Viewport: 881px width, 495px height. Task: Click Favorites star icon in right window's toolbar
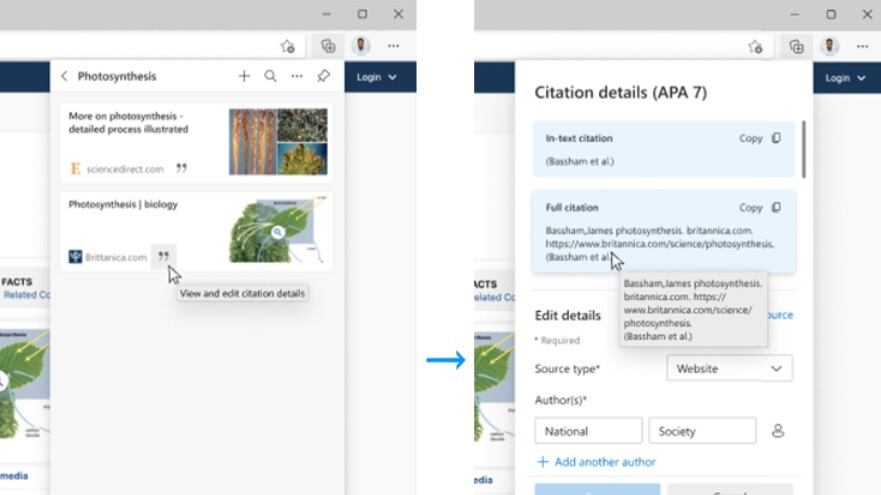[755, 46]
